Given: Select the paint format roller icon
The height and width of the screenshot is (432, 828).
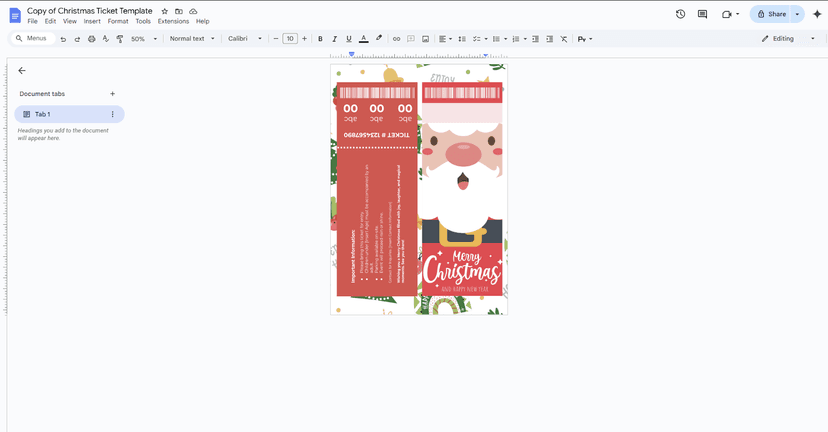Looking at the screenshot, I should (x=120, y=39).
